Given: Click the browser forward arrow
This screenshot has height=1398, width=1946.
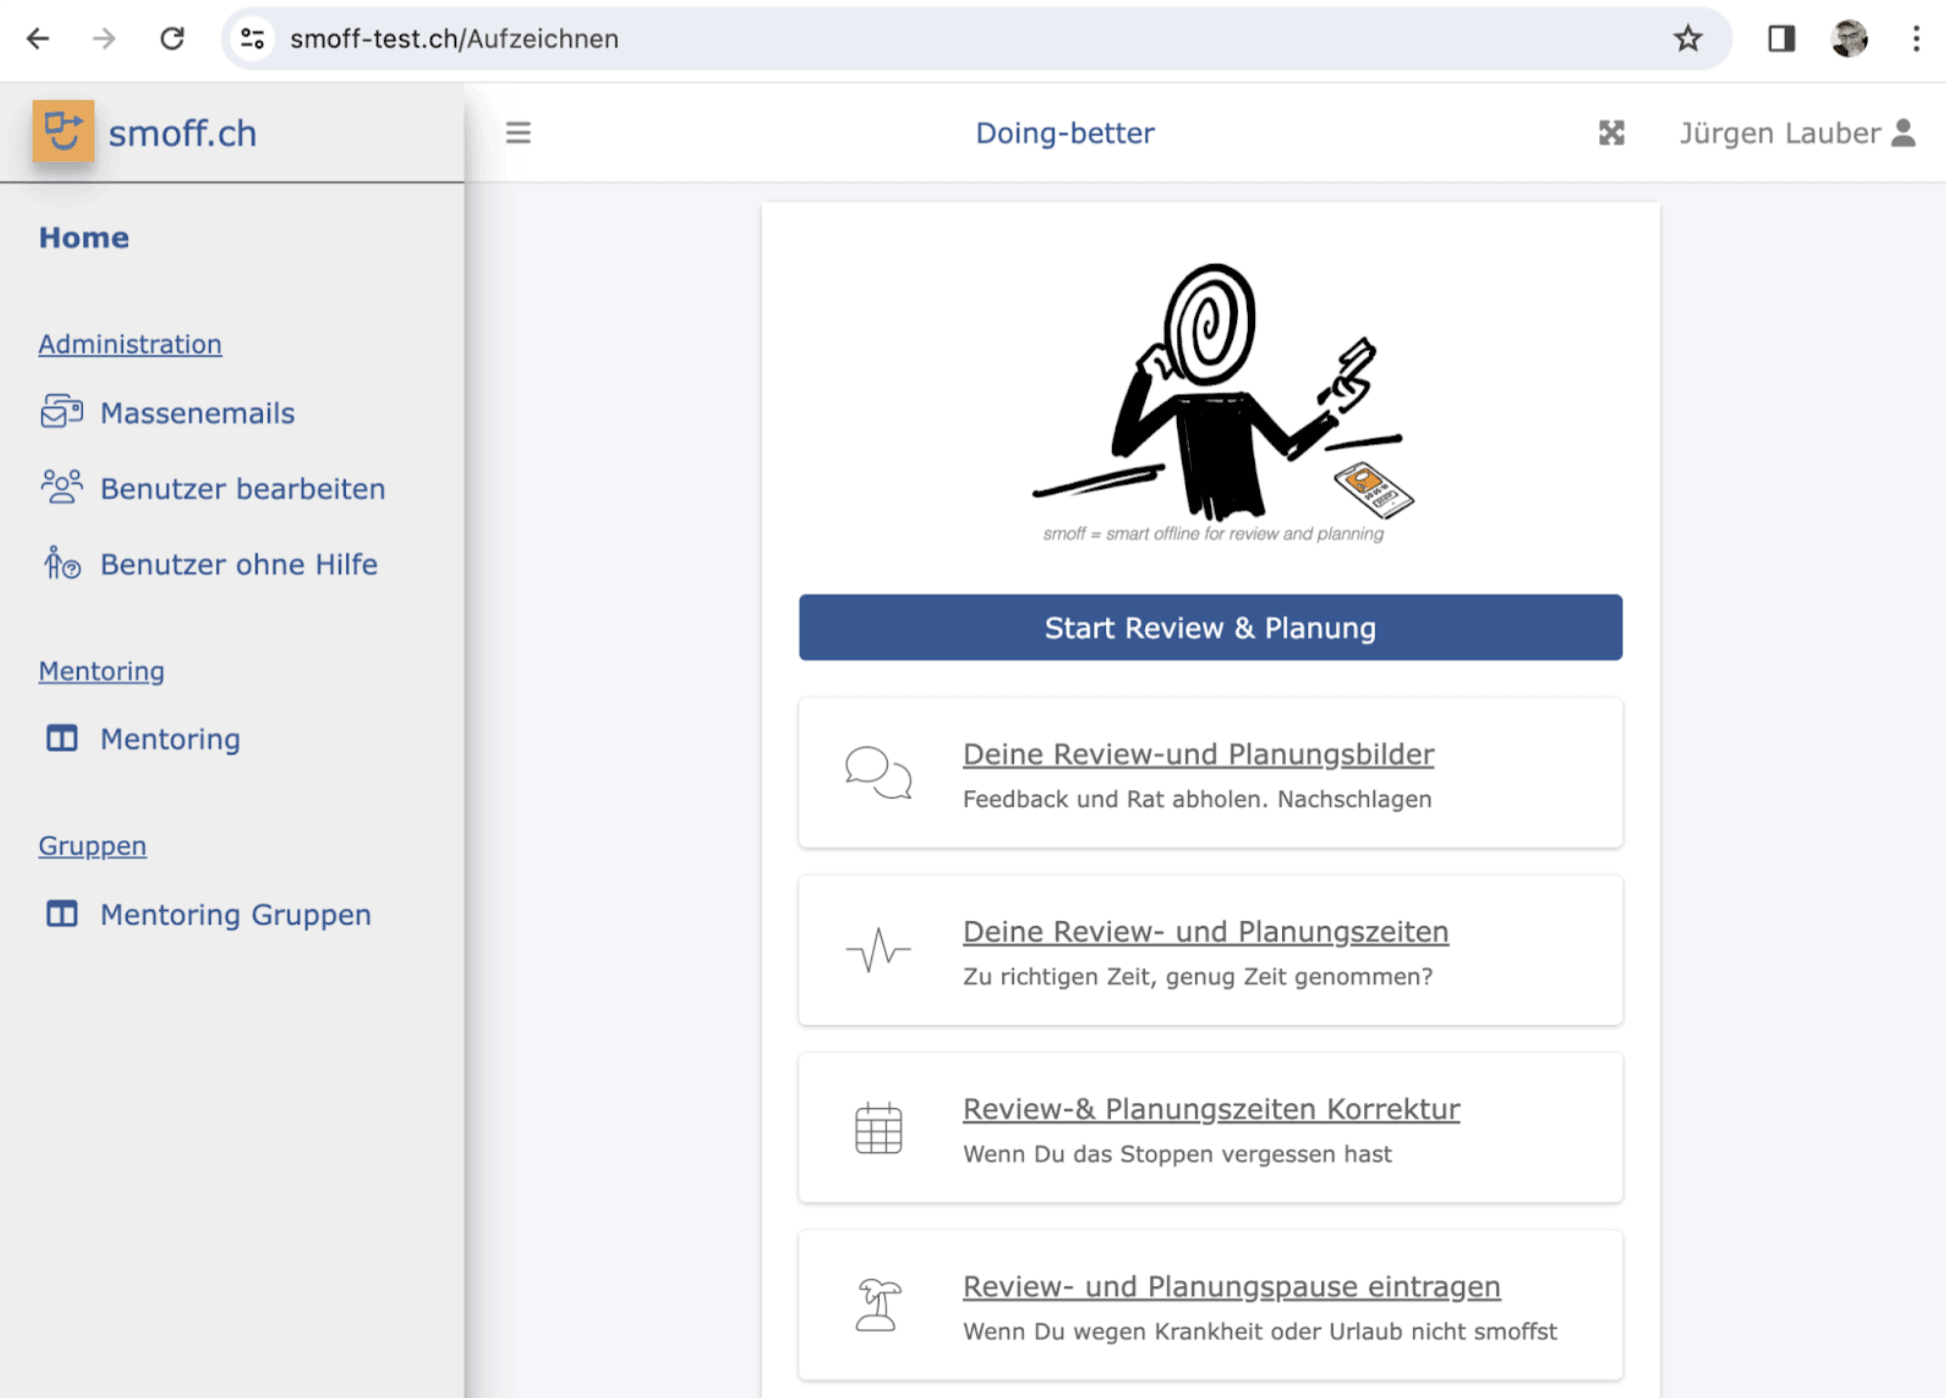Looking at the screenshot, I should (x=104, y=38).
